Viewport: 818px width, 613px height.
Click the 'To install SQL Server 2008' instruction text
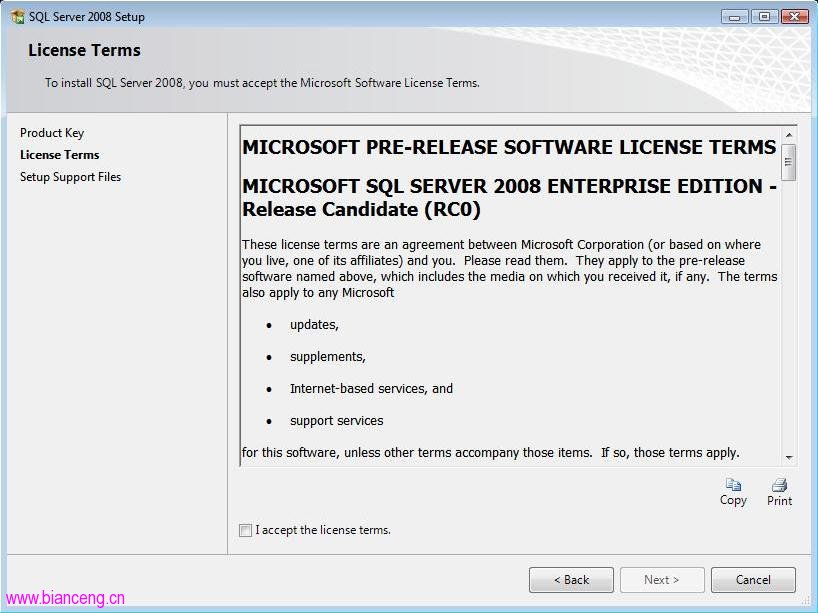pyautogui.click(x=262, y=83)
